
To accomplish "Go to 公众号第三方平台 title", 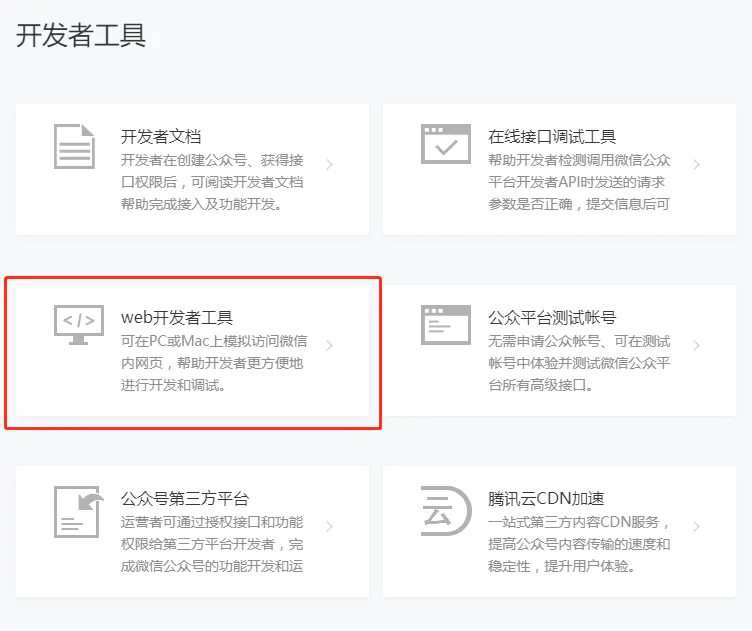I will pos(185,499).
